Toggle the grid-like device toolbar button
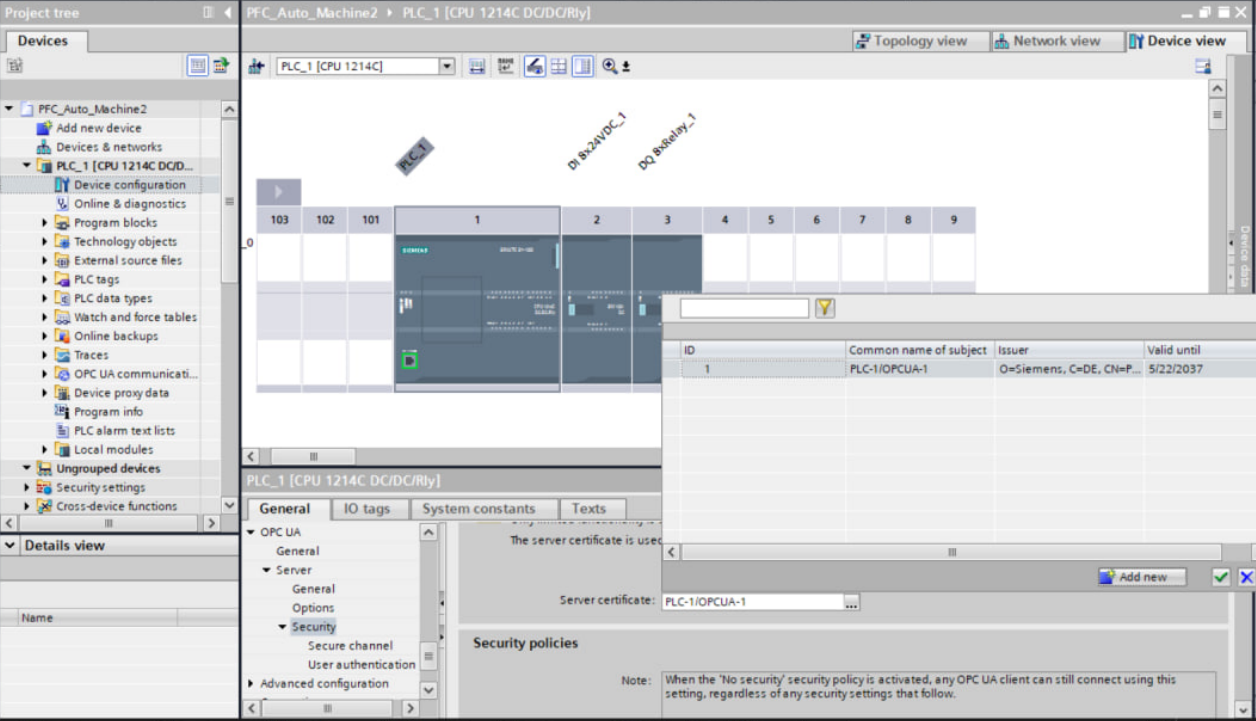Screen dimensions: 1256x721 pos(559,67)
